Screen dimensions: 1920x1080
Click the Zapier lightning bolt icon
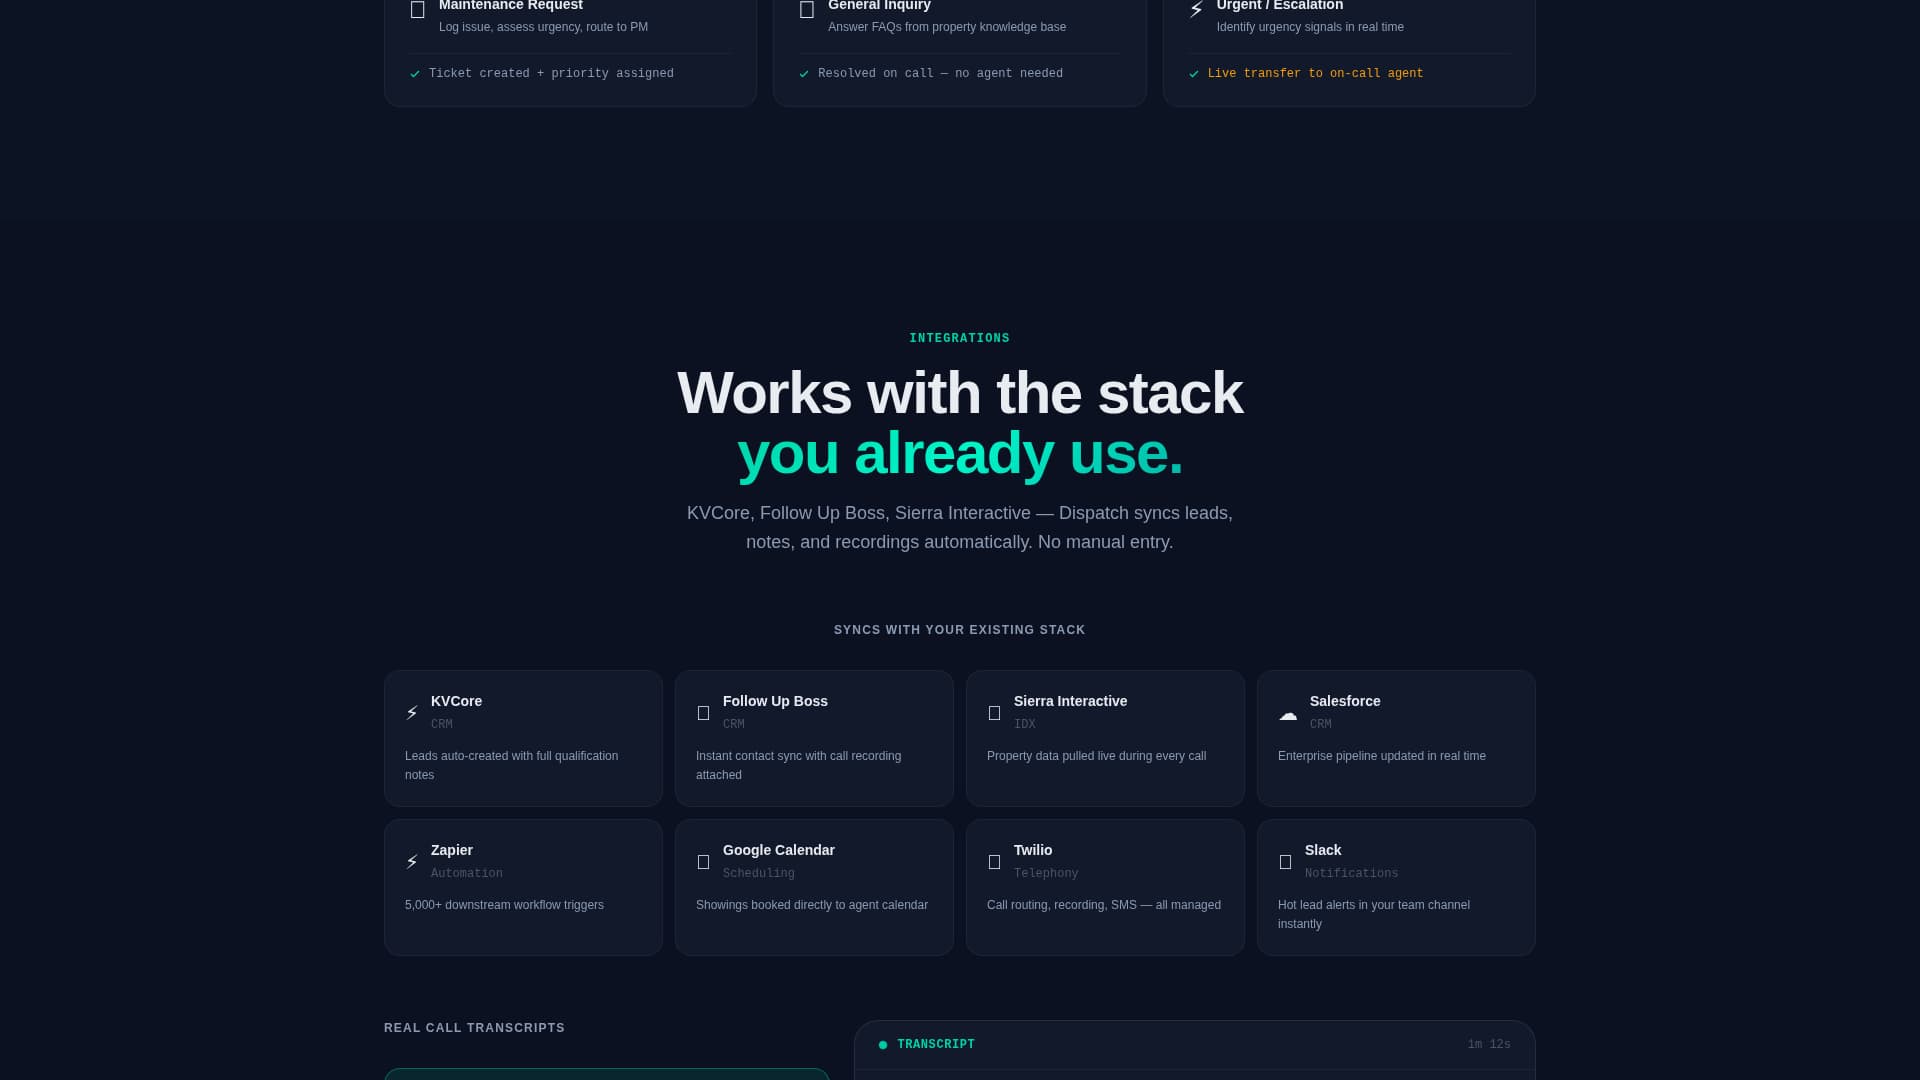[x=412, y=861]
